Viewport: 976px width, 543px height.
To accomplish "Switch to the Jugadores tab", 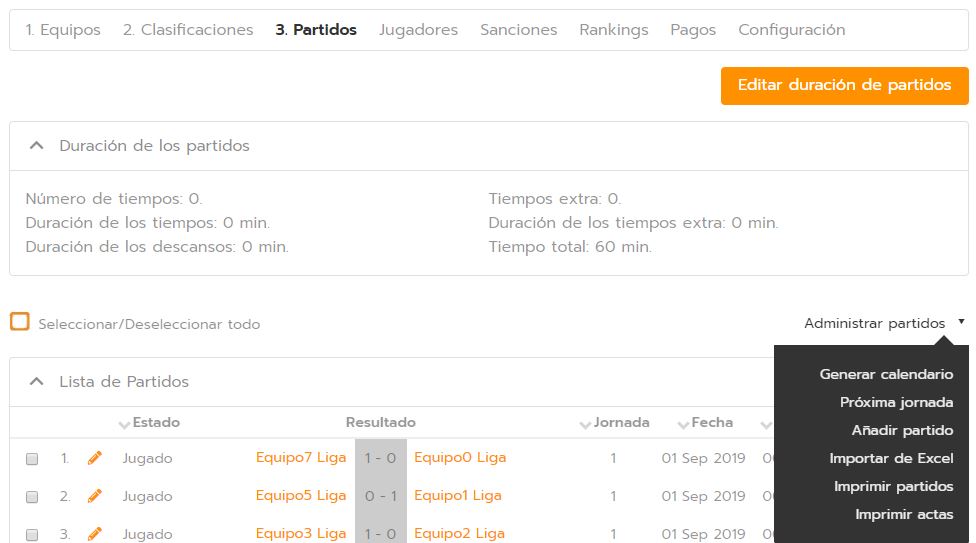I will pyautogui.click(x=418, y=30).
